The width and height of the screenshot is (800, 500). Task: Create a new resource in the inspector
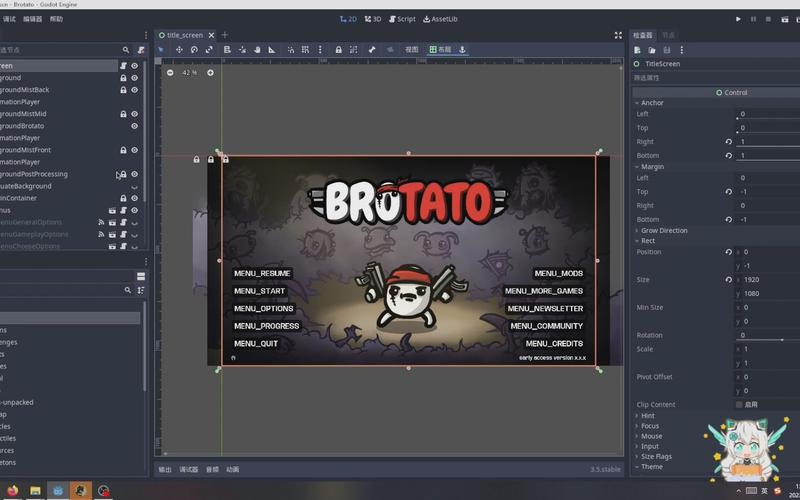[637, 50]
